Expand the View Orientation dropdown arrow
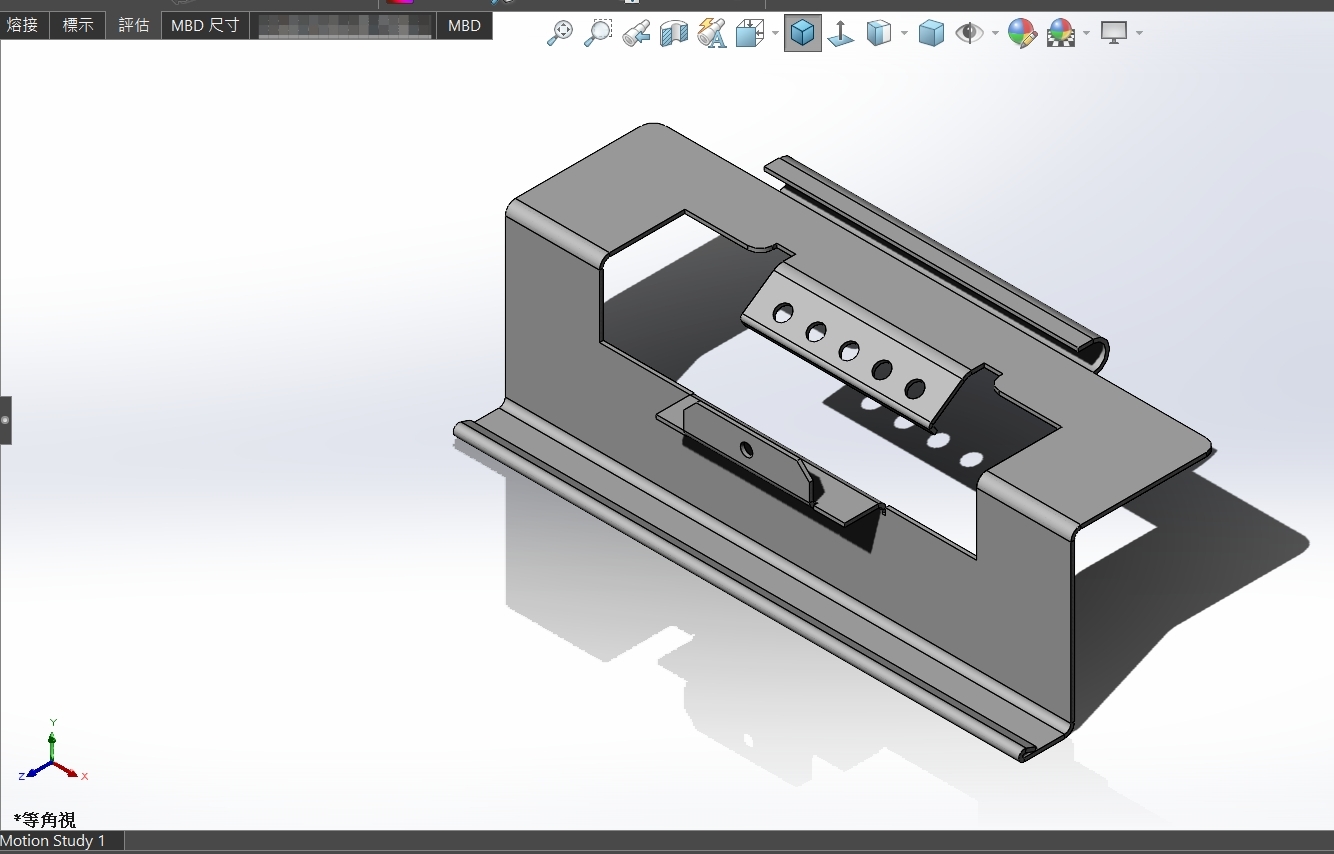This screenshot has height=854, width=1334. coord(775,34)
